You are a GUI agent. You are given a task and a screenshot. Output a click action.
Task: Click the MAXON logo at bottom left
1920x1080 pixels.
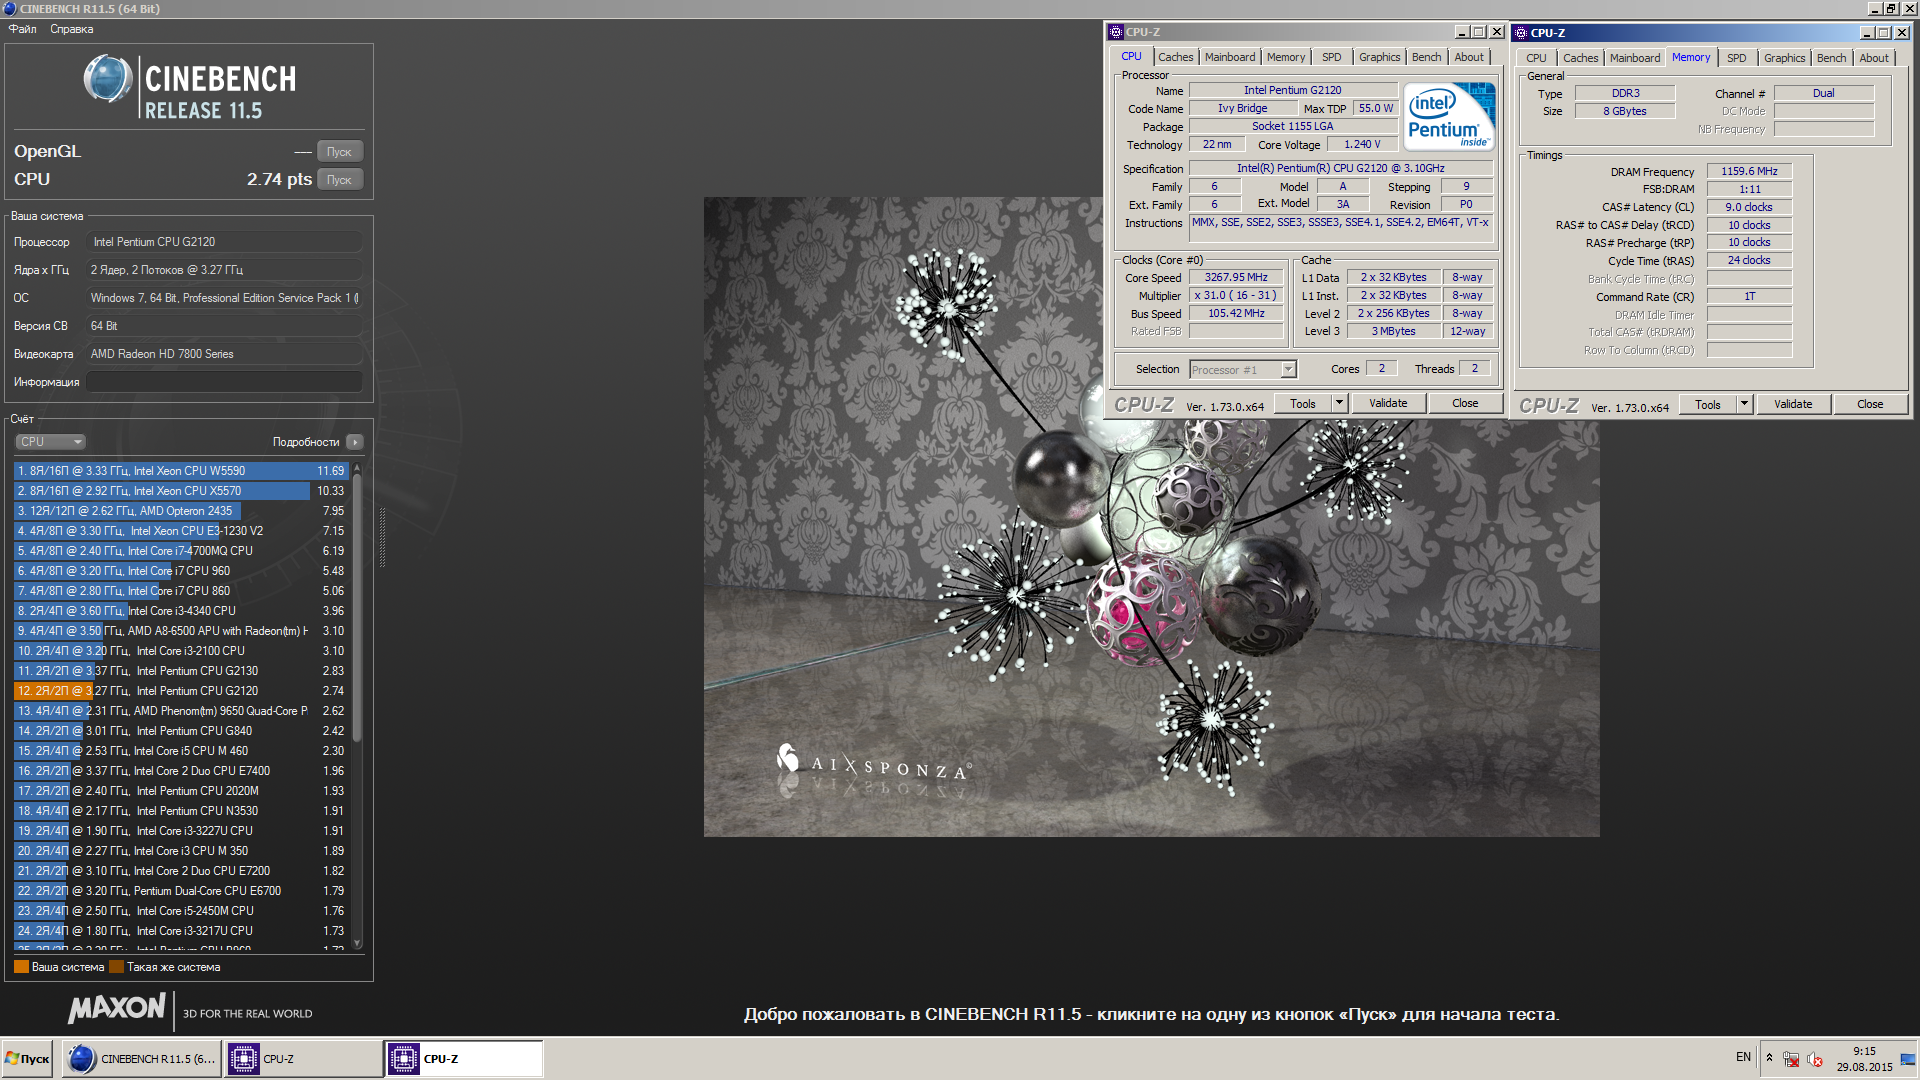click(x=117, y=1008)
